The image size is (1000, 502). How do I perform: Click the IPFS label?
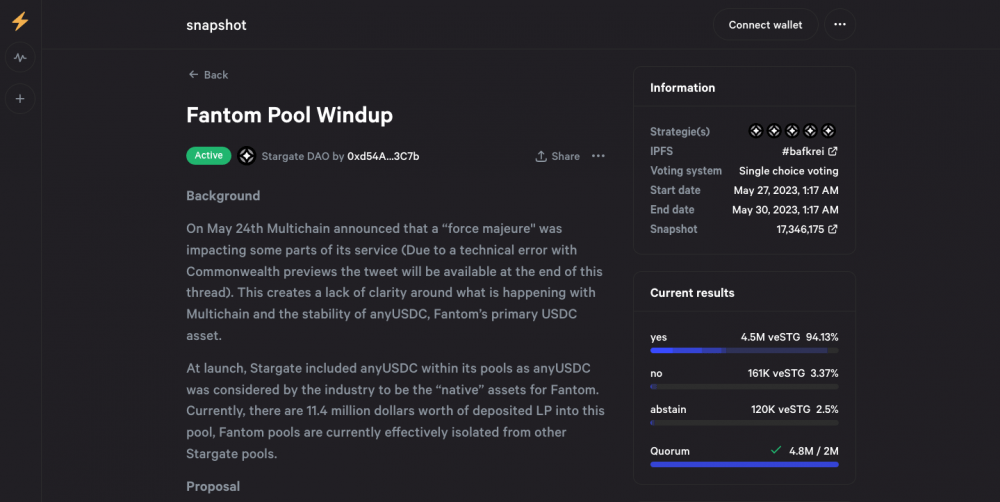point(661,151)
